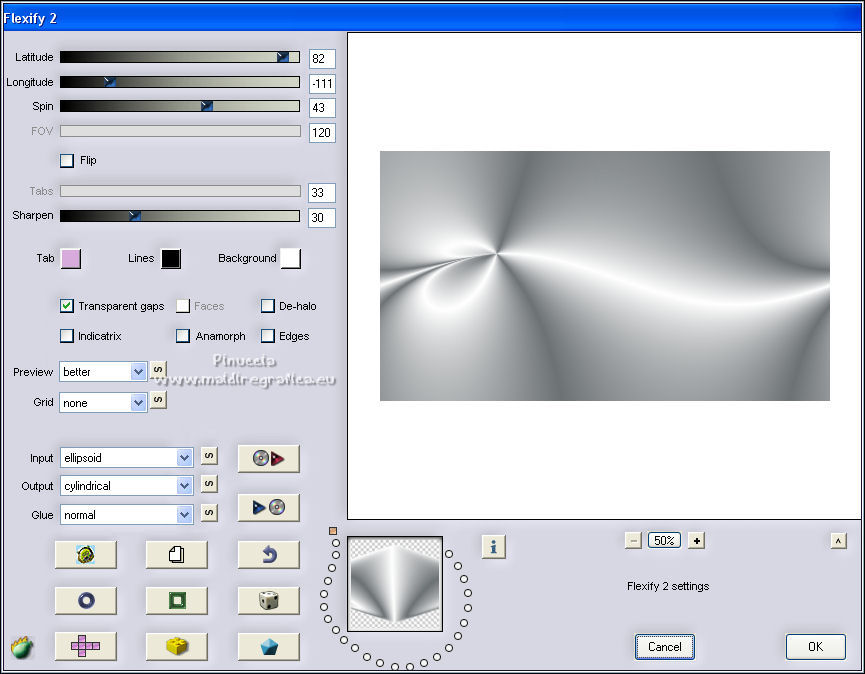Image resolution: width=865 pixels, height=674 pixels.
Task: Enable the Flip checkbox
Action: (67, 161)
